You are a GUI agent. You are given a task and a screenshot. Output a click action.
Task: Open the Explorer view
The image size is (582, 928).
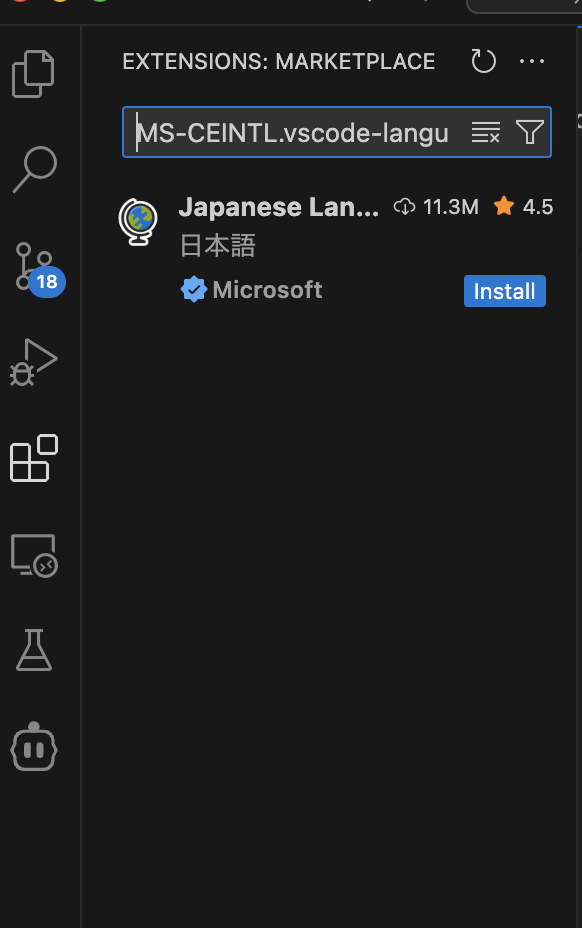34,73
